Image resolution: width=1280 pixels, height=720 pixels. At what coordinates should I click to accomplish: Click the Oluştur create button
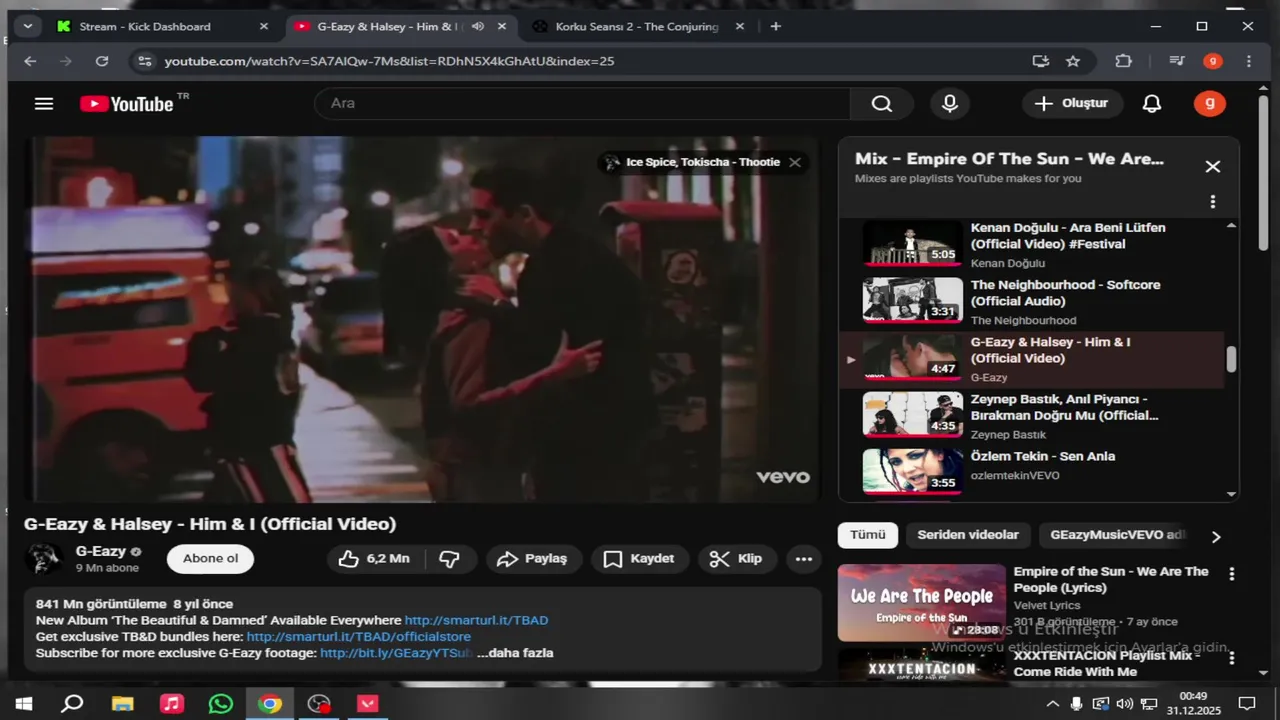point(1072,103)
